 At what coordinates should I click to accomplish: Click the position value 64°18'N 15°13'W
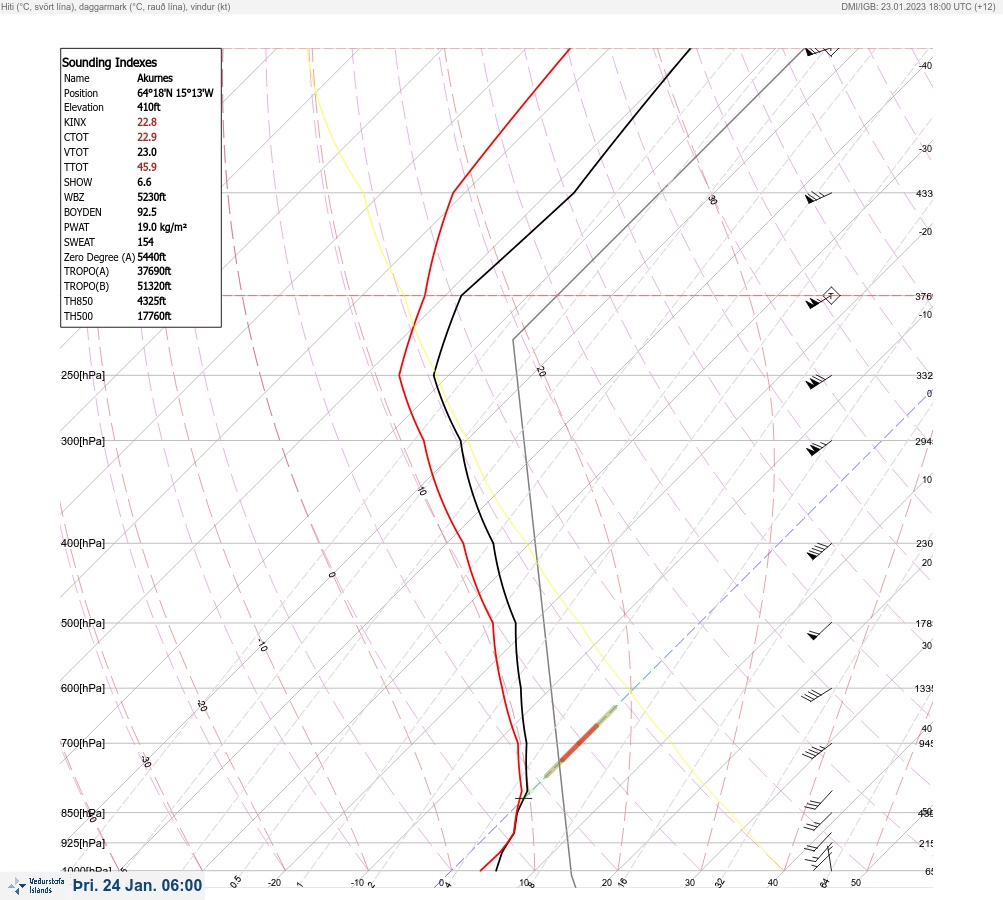[x=175, y=93]
